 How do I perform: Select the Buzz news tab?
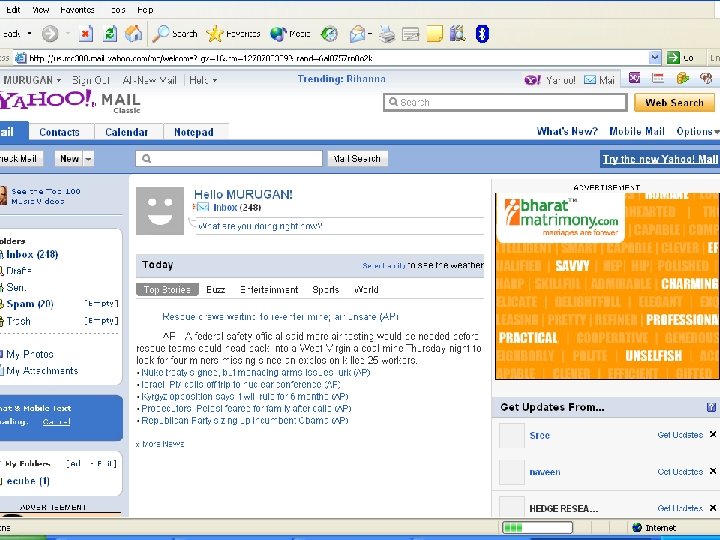pos(215,290)
